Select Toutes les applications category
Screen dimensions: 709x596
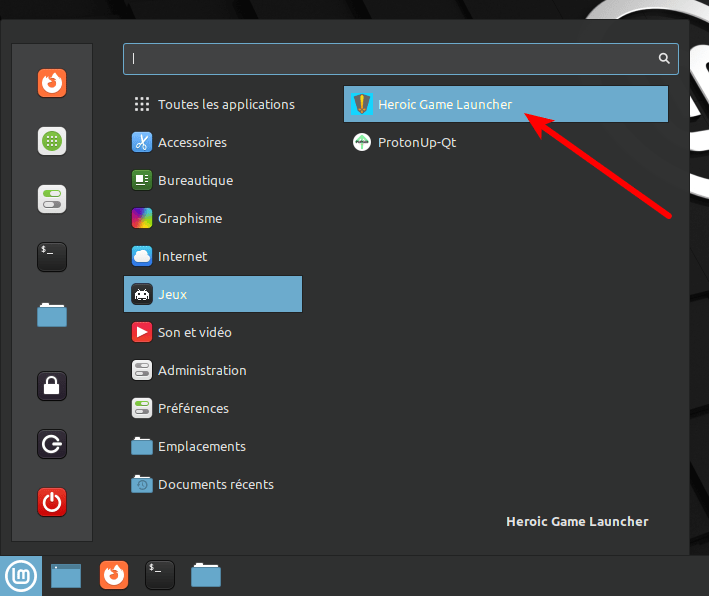tap(213, 104)
